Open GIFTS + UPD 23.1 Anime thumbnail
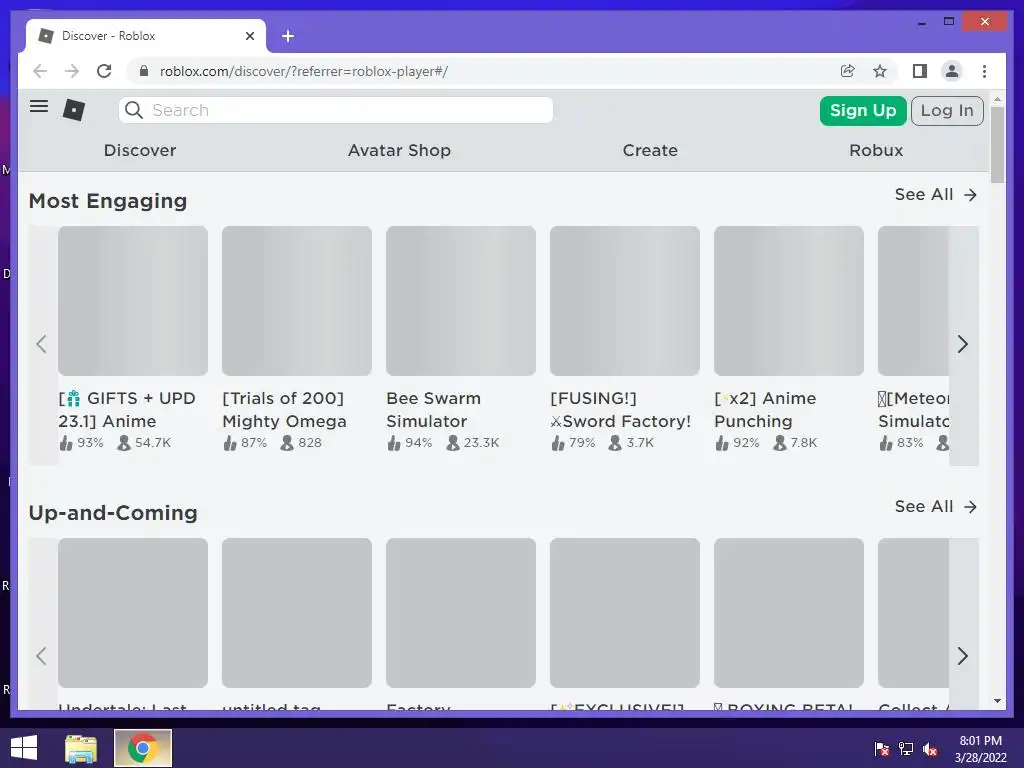The image size is (1024, 768). (133, 300)
